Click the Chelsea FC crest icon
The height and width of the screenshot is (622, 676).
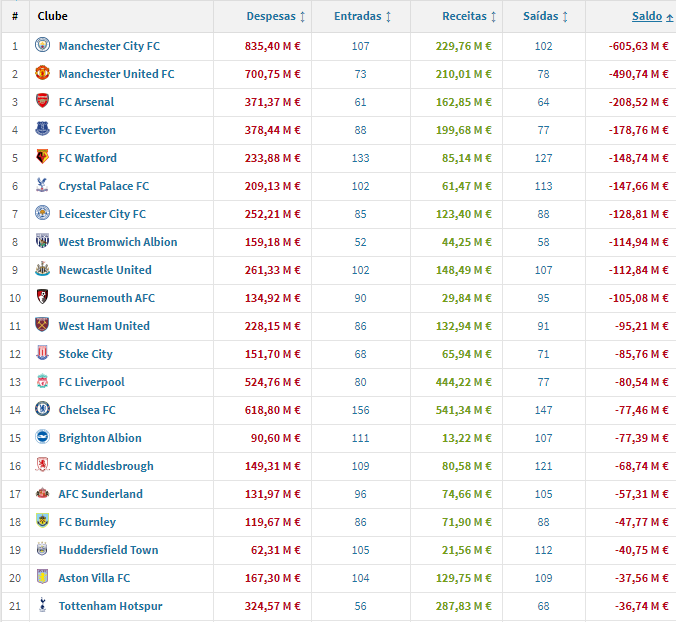coord(42,410)
